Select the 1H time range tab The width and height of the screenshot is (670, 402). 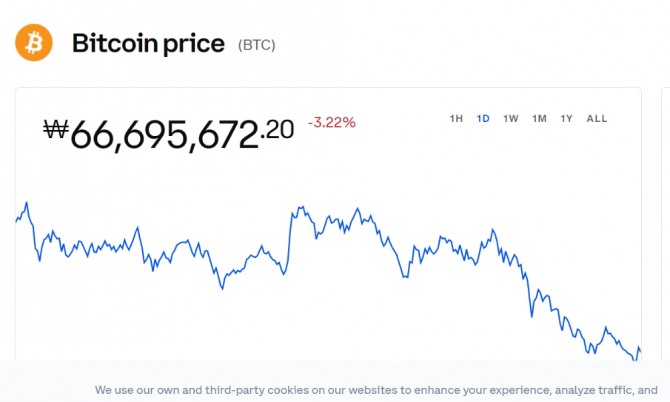coord(456,119)
